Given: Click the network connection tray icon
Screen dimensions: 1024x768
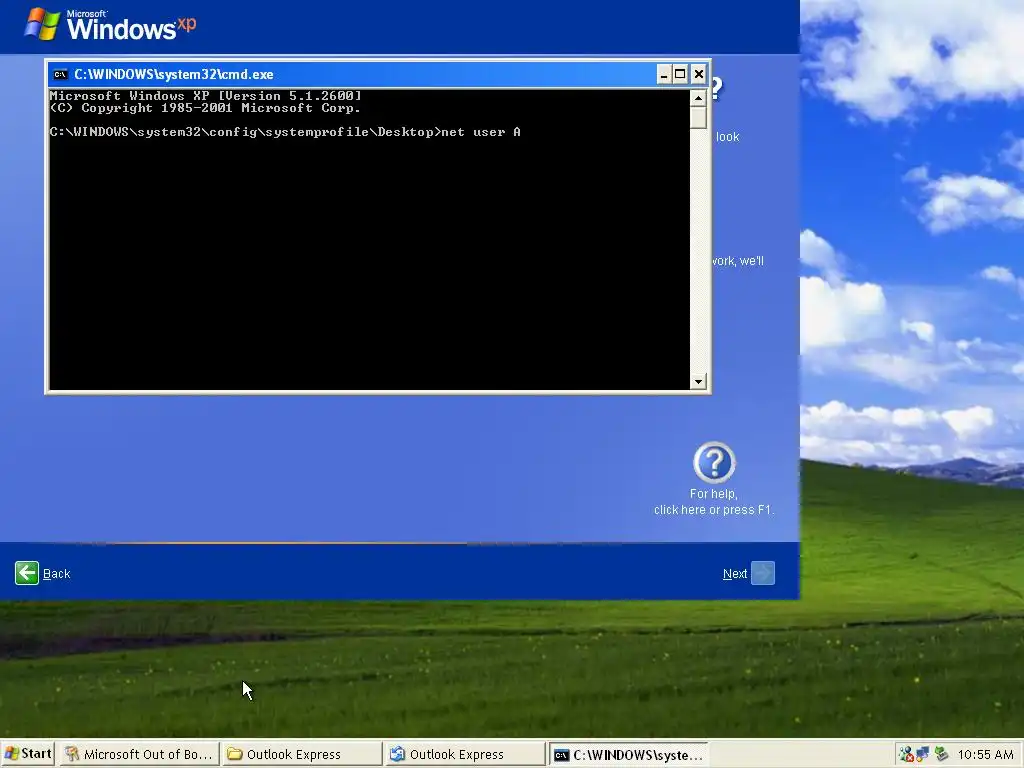Looking at the screenshot, I should [923, 755].
